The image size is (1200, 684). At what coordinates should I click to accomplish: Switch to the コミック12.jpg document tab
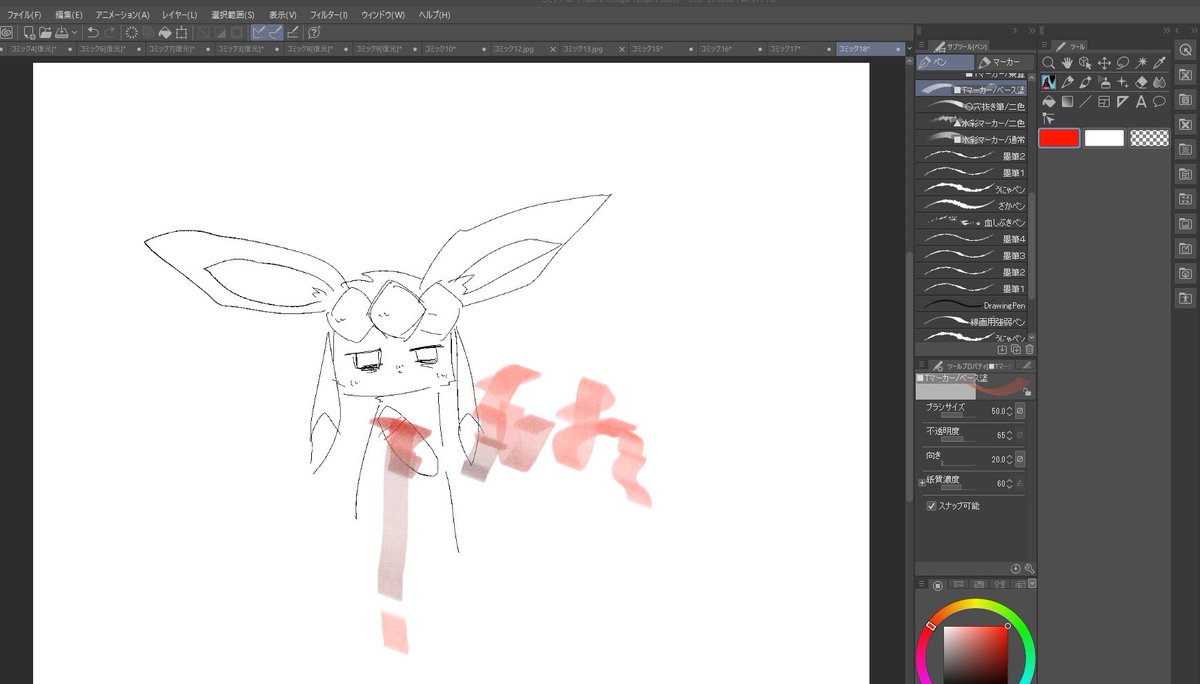tap(523, 48)
